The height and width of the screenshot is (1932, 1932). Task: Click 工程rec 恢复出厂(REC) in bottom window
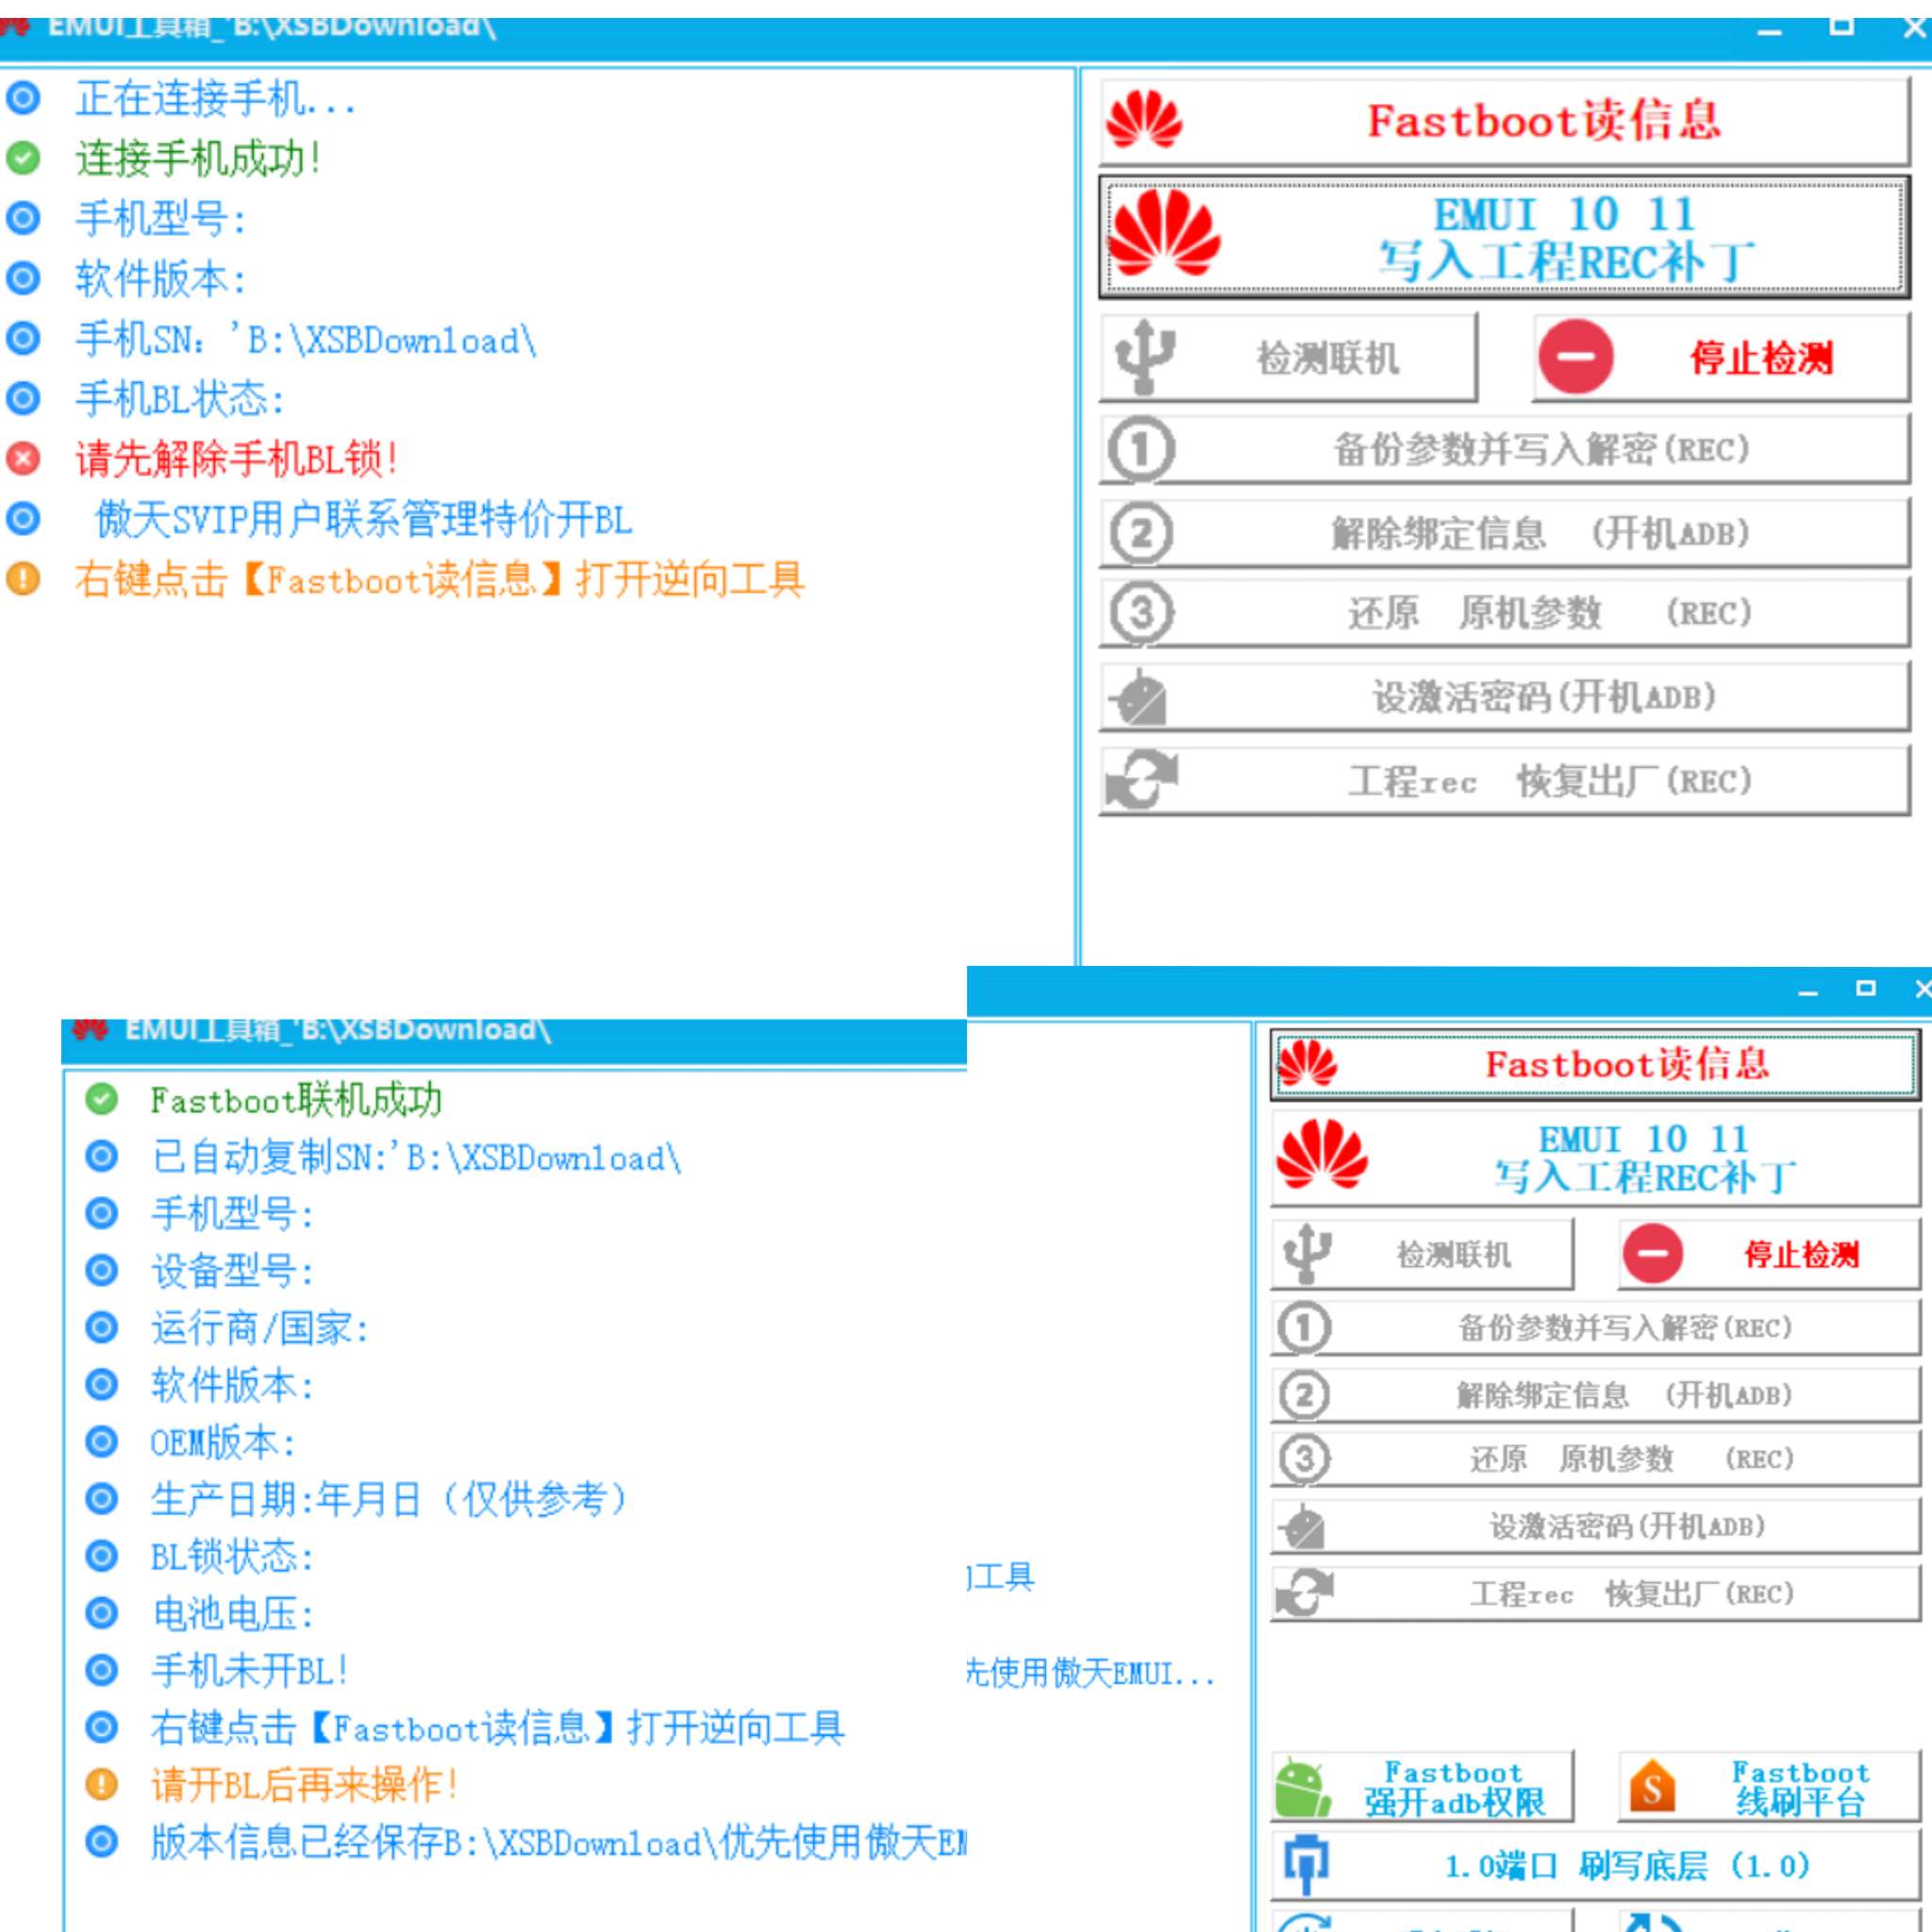[1595, 1593]
